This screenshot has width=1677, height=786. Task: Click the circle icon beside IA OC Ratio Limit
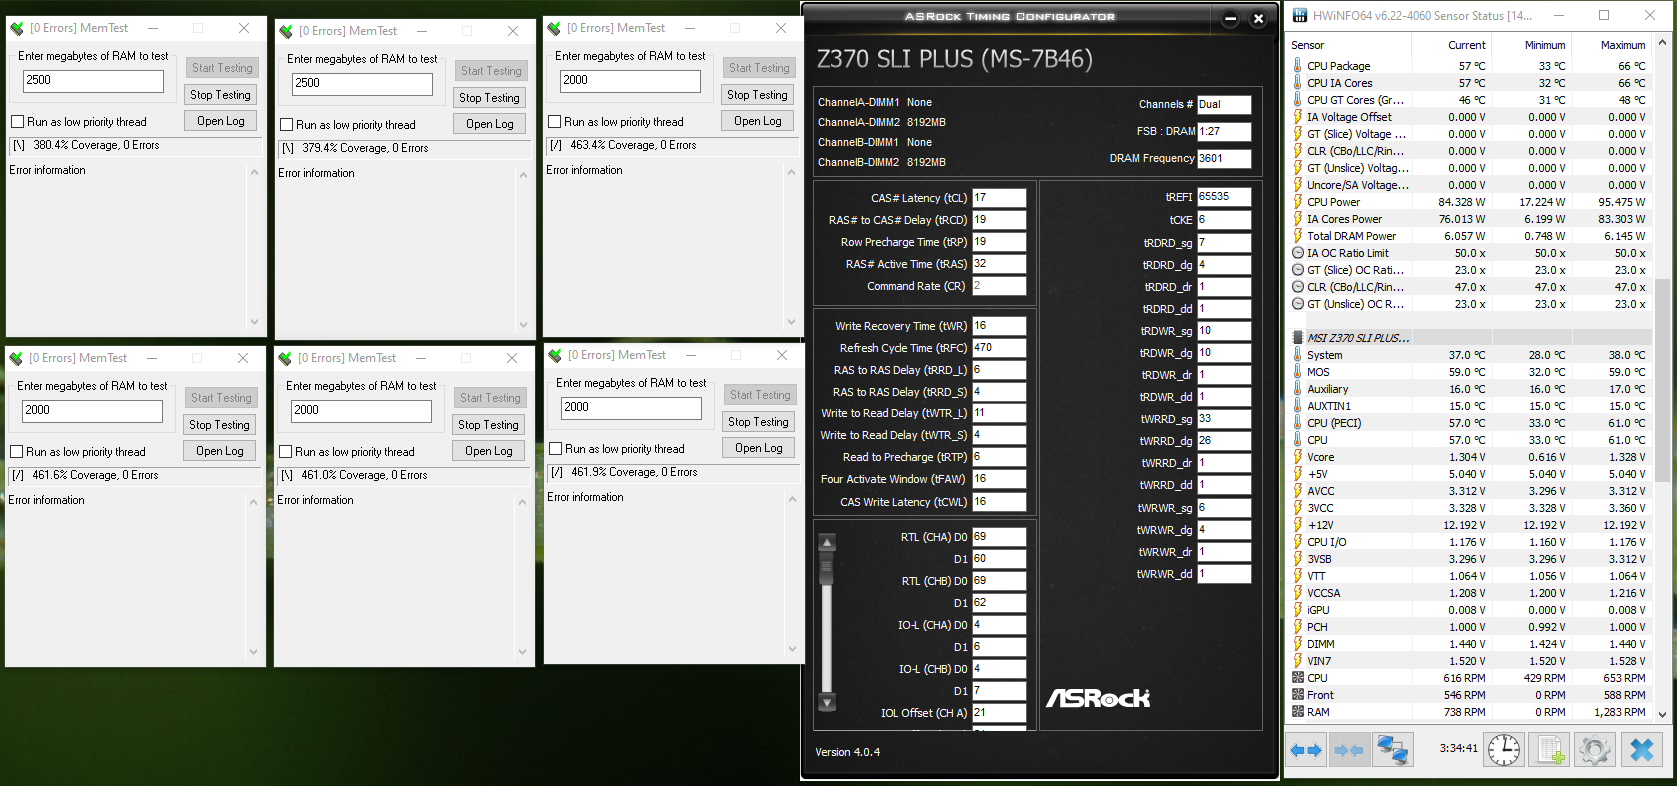click(1298, 253)
